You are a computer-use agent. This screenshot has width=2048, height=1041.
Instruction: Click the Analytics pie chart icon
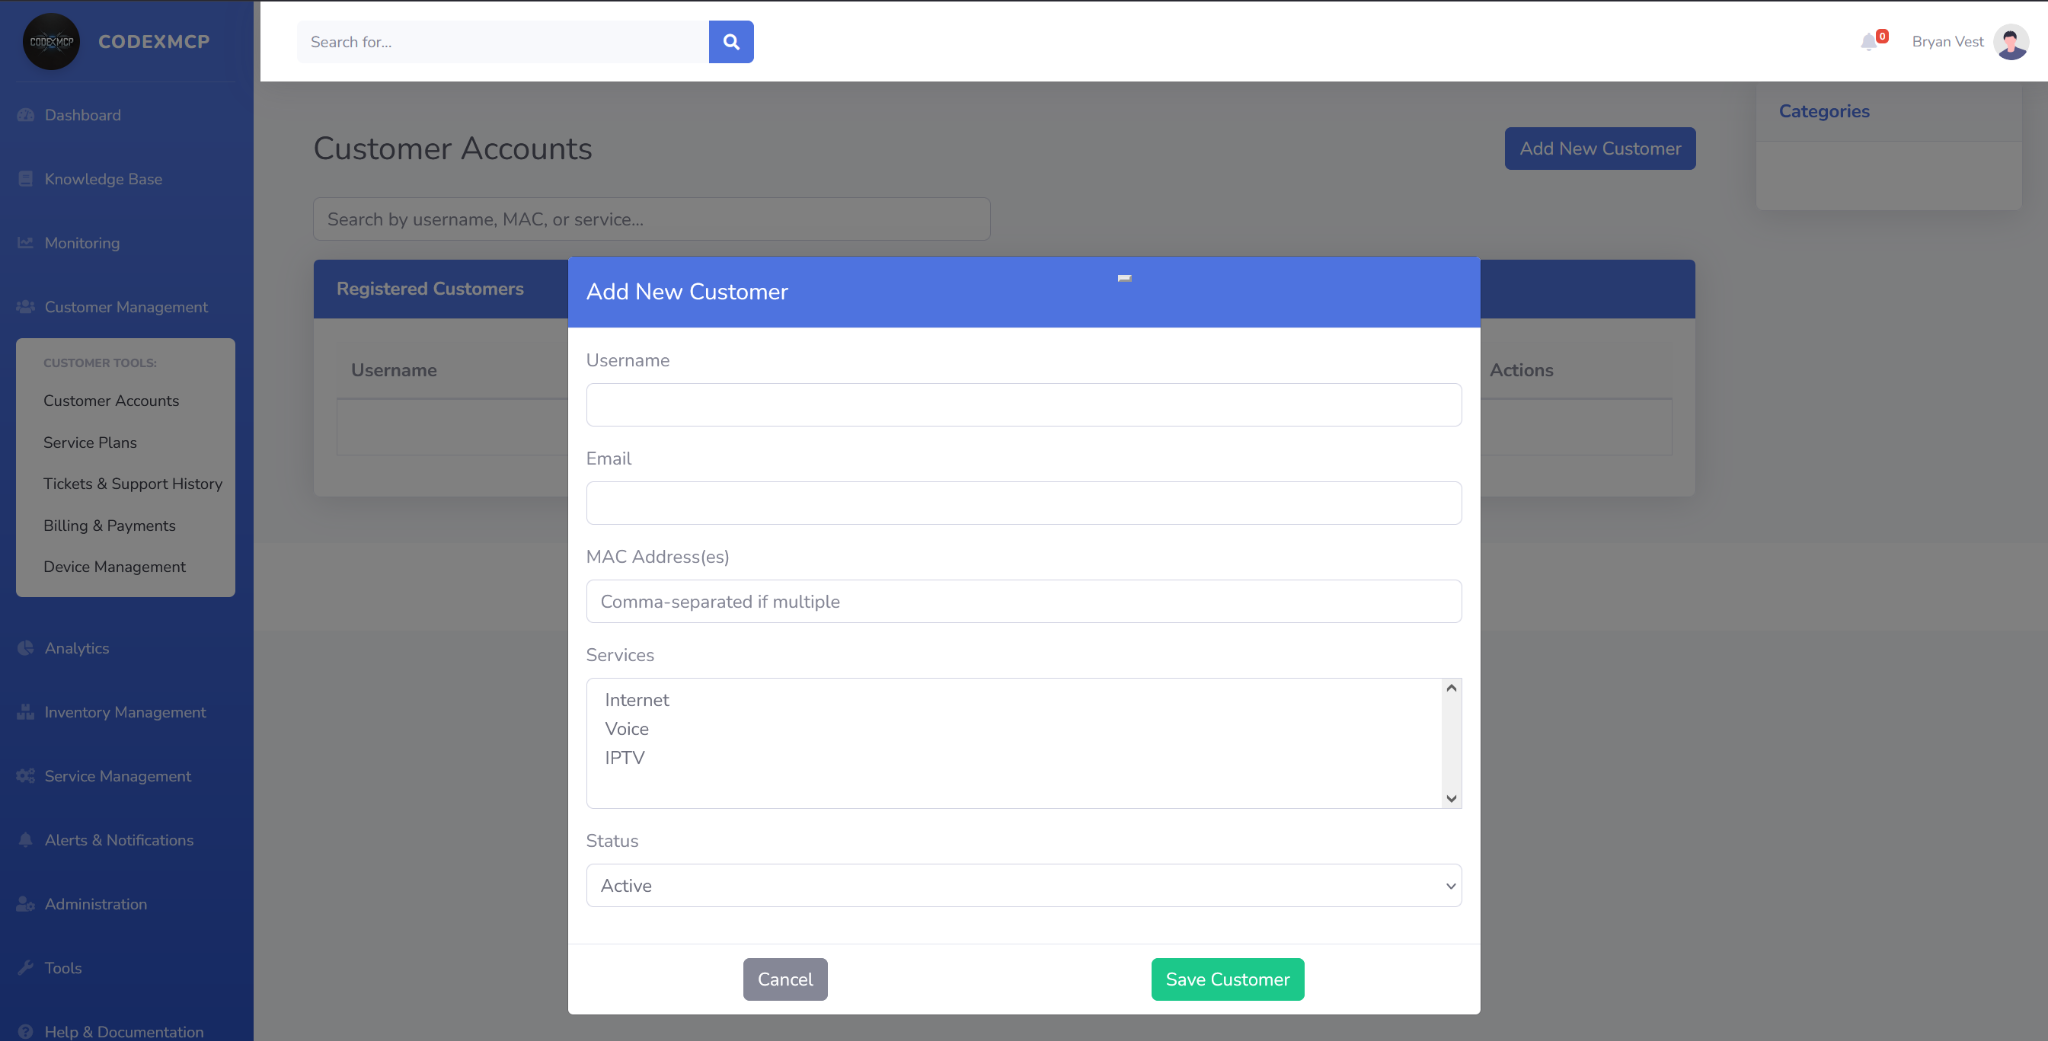pos(25,648)
